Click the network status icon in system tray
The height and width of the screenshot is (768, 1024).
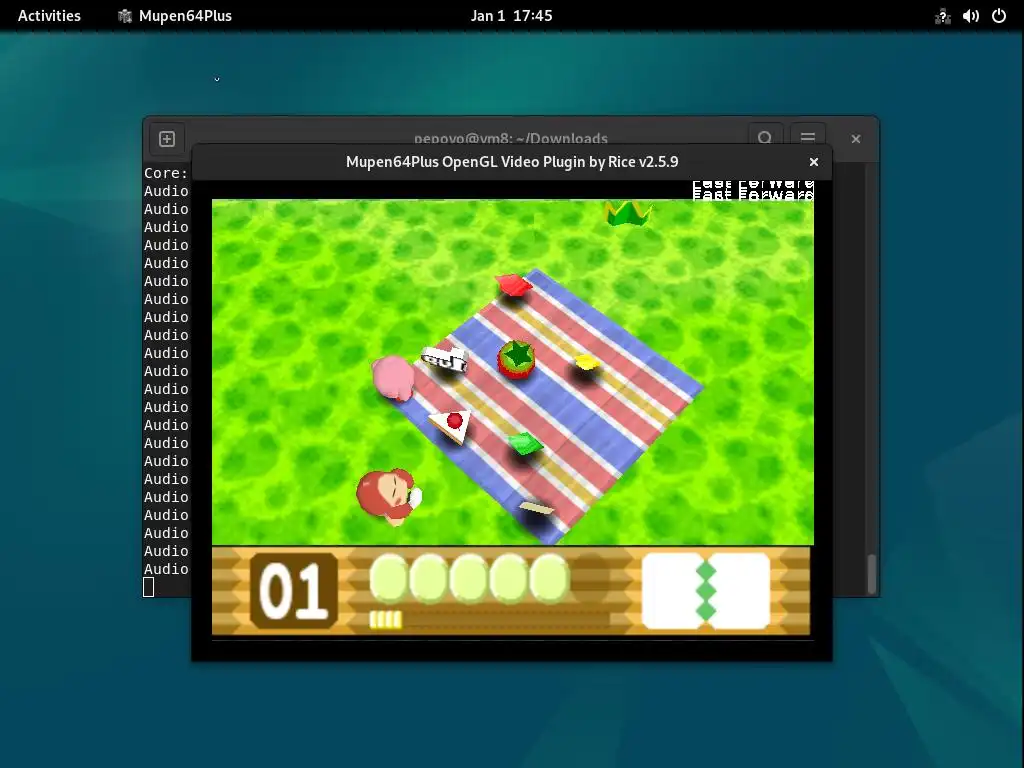pos(942,16)
